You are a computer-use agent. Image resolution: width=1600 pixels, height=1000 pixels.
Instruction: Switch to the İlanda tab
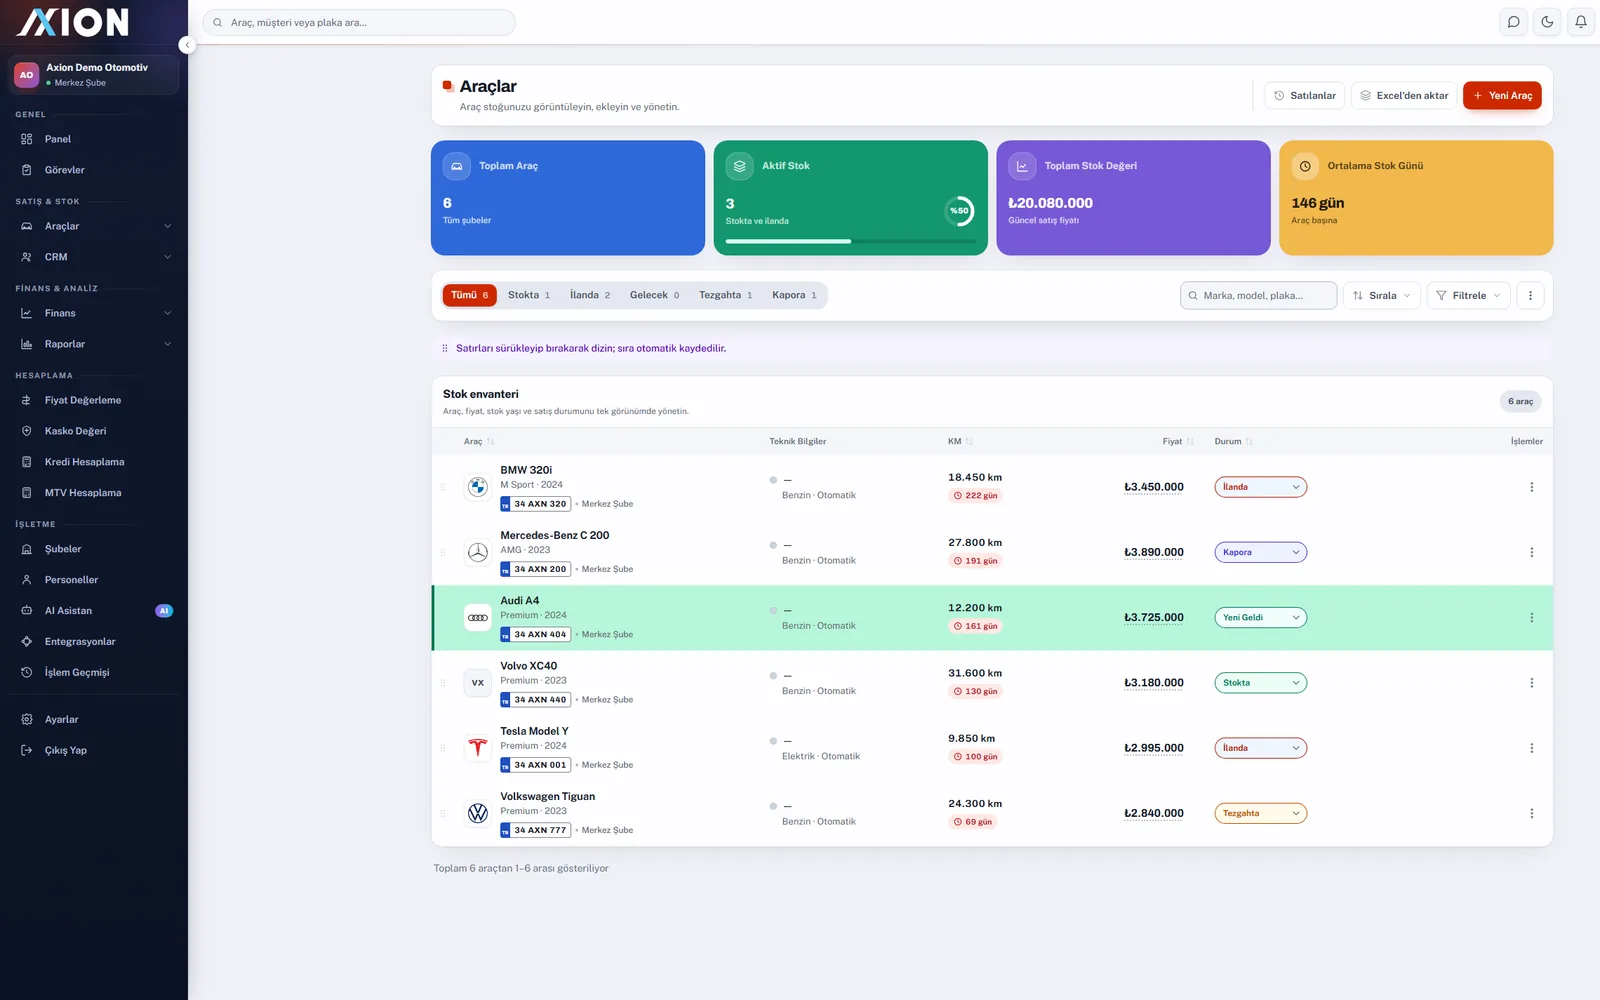(x=590, y=295)
